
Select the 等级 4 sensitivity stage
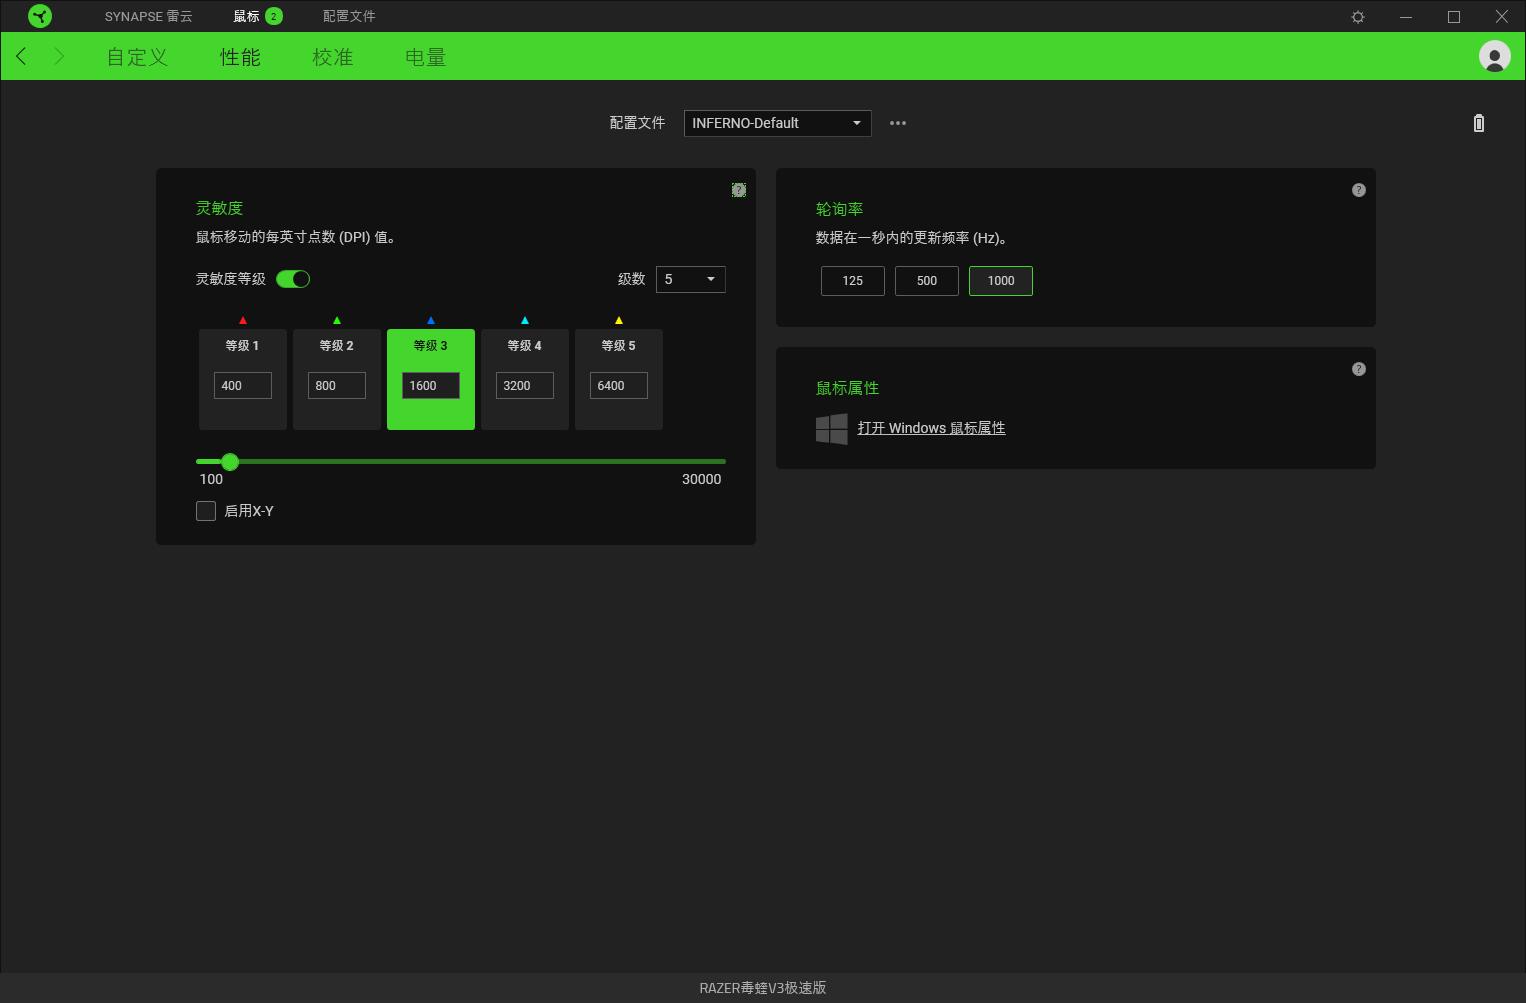[x=524, y=347]
